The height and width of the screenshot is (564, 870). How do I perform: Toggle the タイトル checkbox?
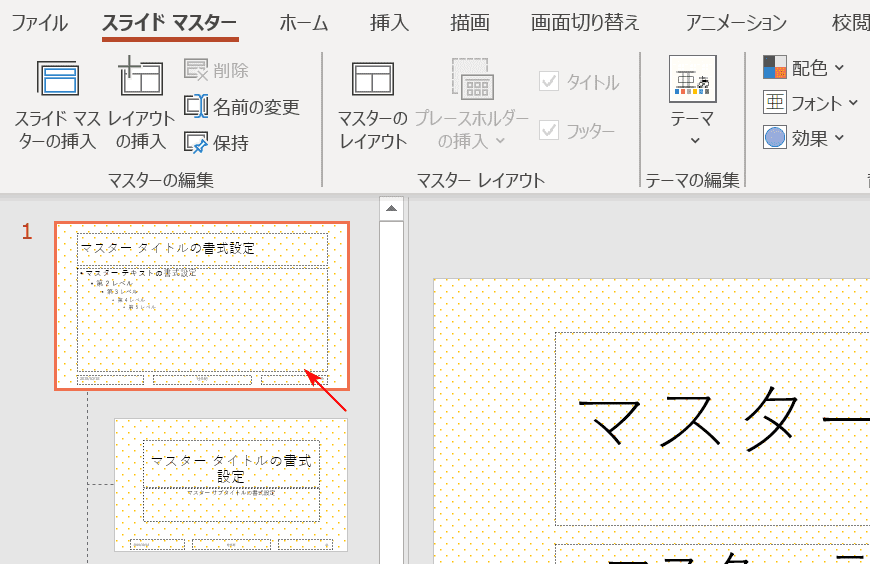[549, 82]
